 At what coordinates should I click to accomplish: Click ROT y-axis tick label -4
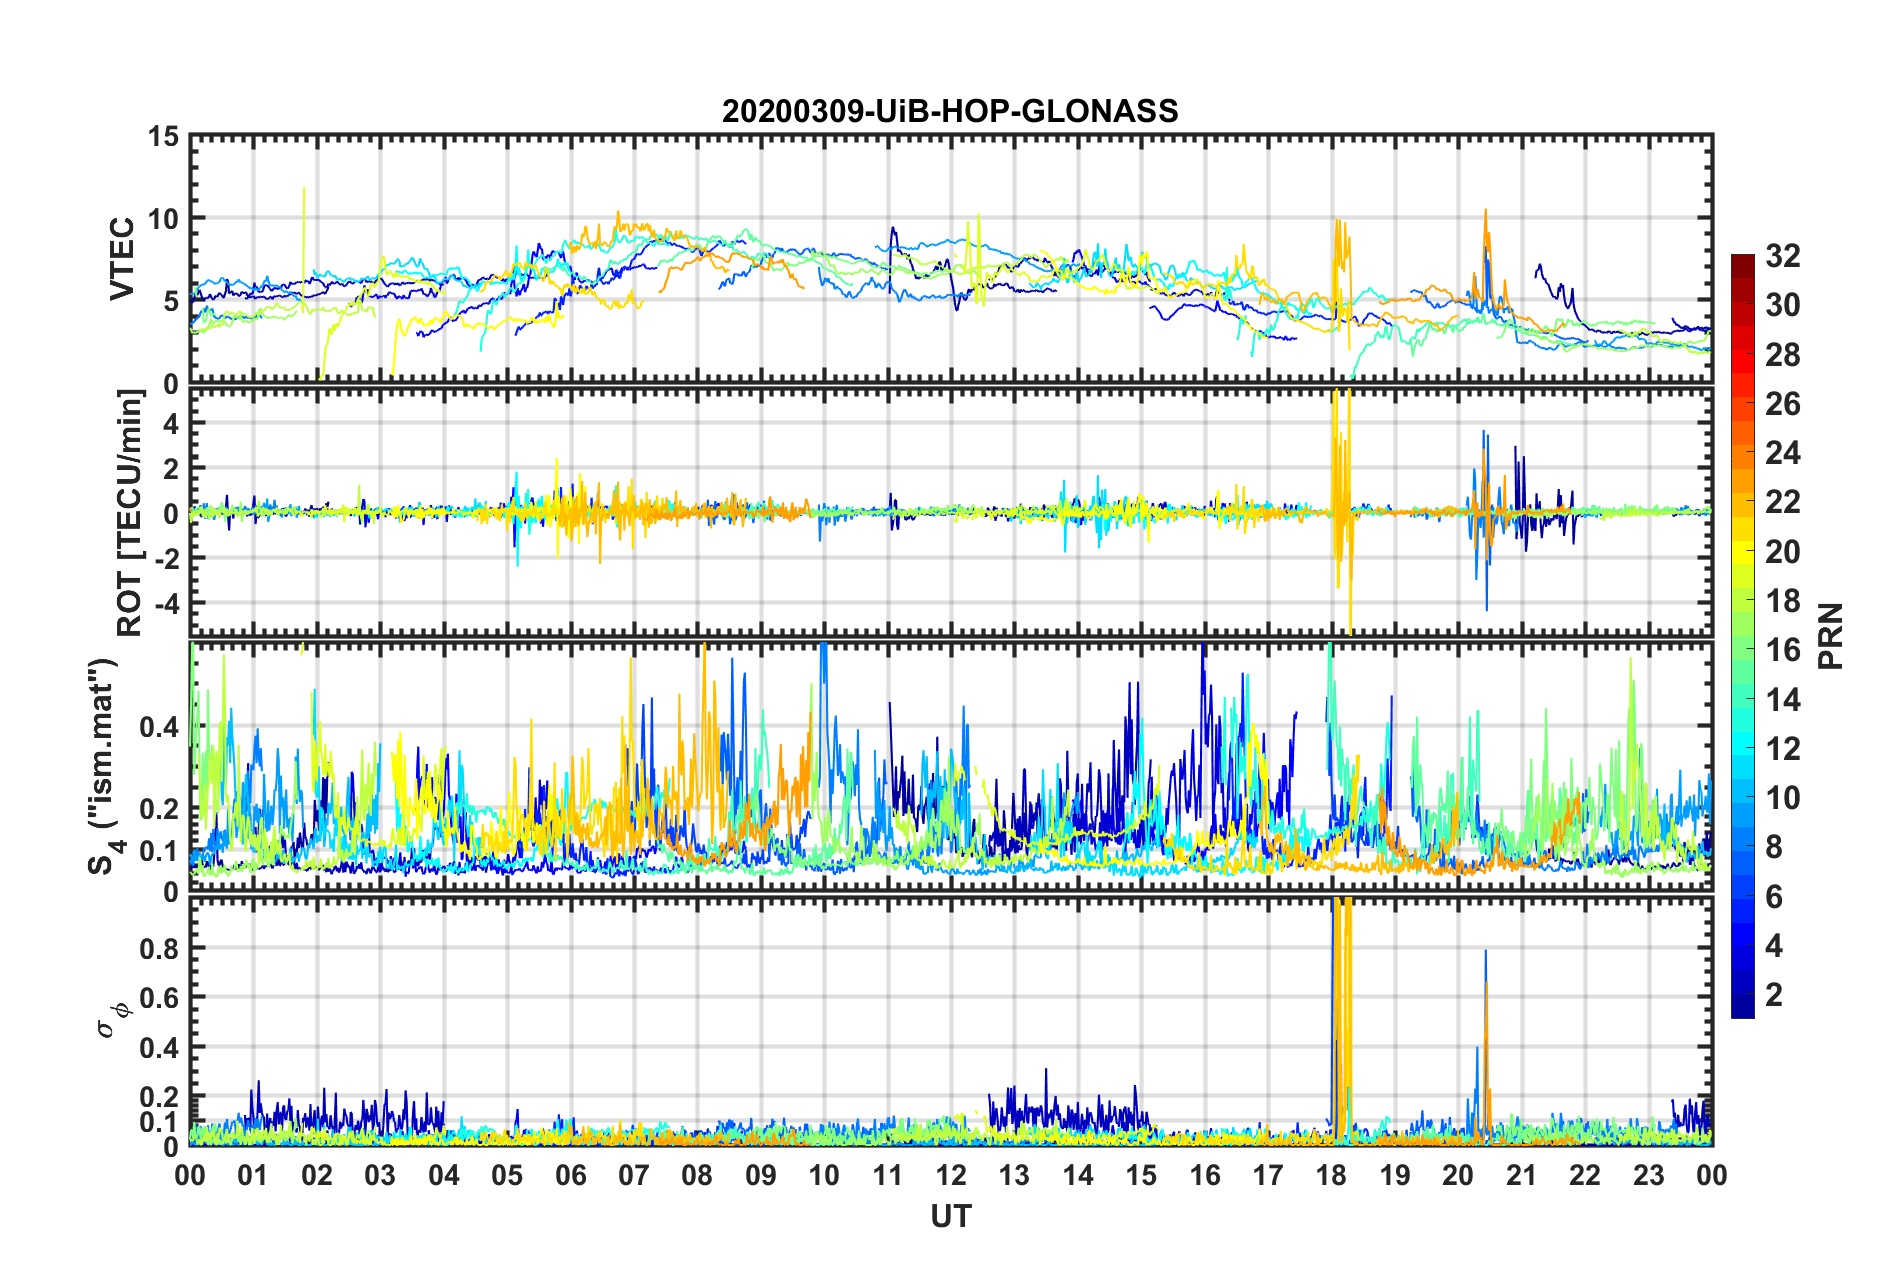click(x=169, y=604)
